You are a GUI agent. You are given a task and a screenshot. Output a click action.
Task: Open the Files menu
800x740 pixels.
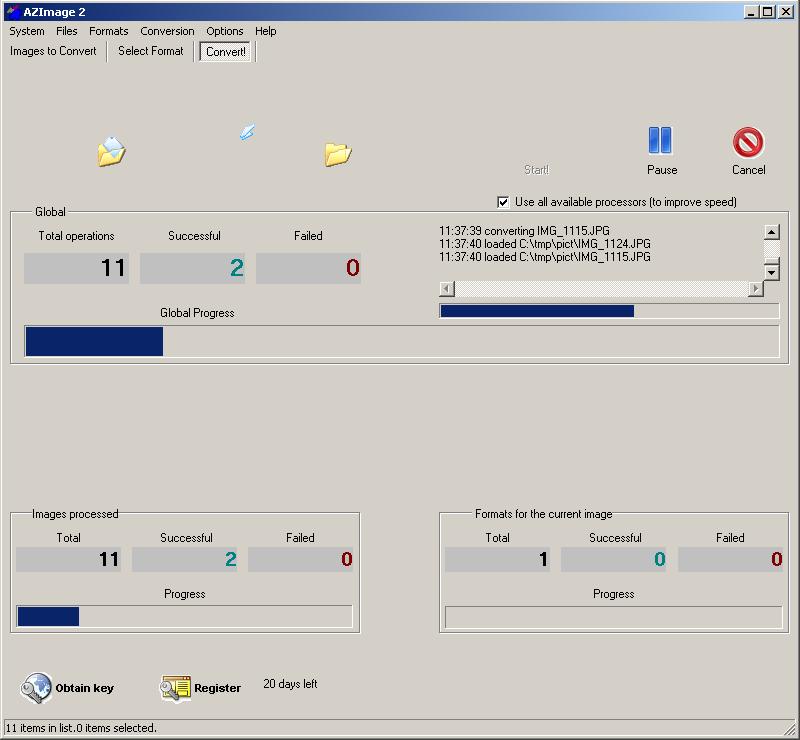tap(66, 31)
